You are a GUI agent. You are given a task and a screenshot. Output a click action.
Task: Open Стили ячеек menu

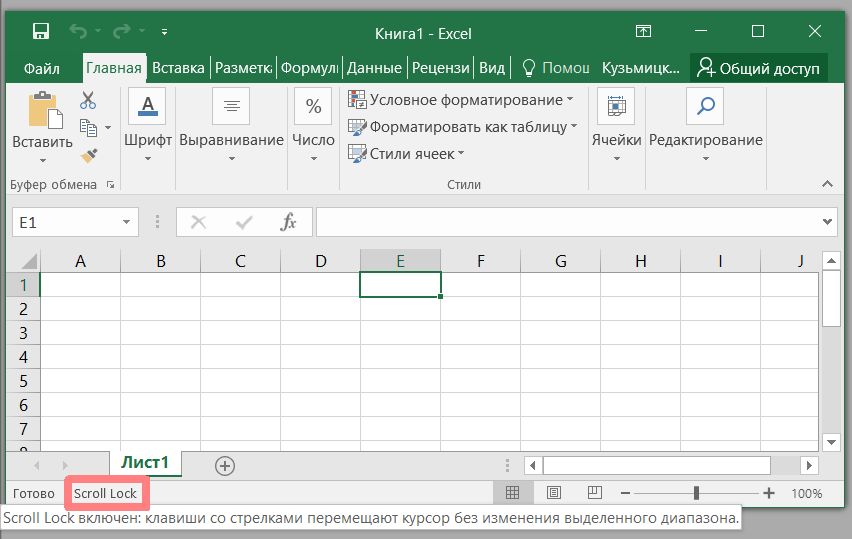click(x=406, y=154)
